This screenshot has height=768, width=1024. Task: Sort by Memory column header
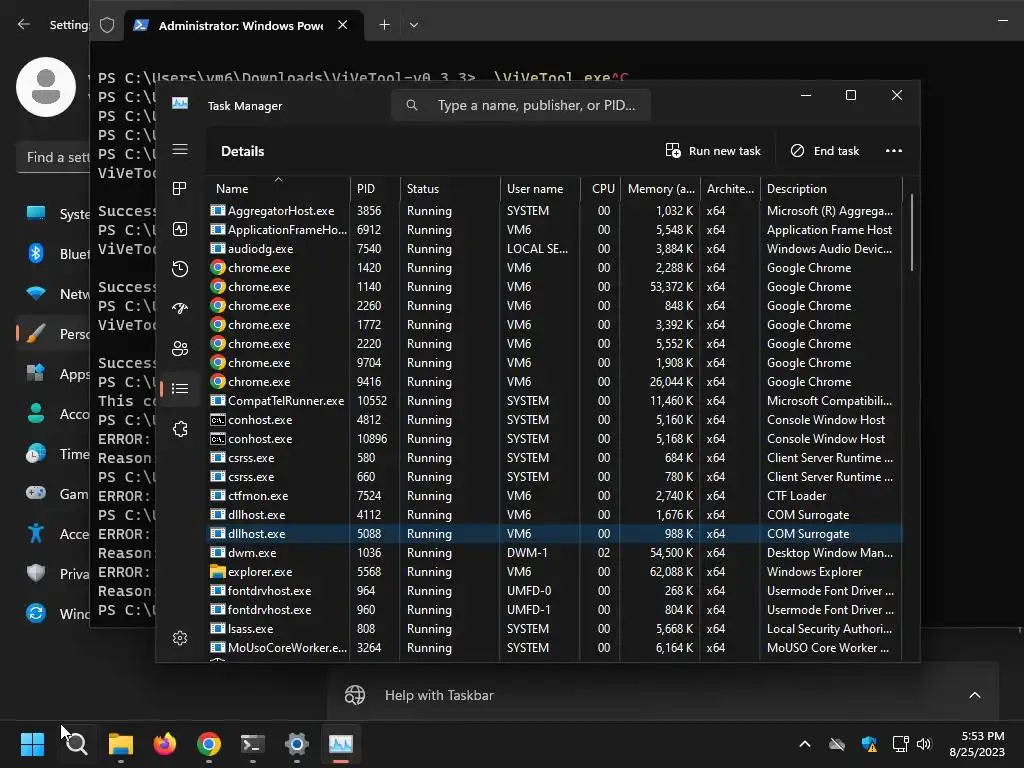click(x=660, y=189)
